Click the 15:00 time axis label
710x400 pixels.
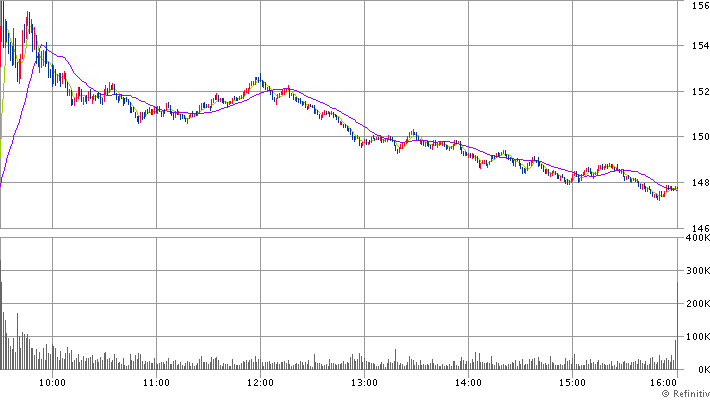click(572, 382)
